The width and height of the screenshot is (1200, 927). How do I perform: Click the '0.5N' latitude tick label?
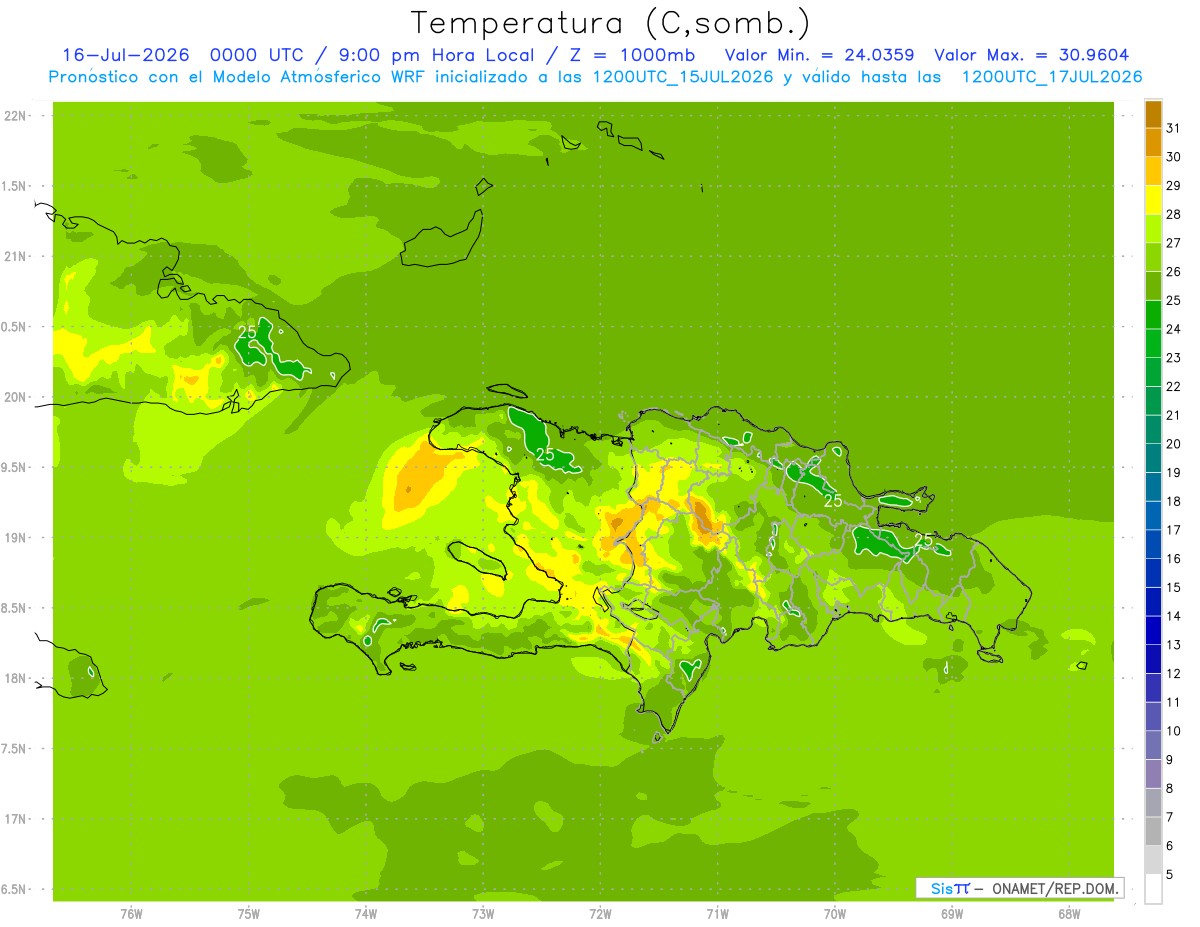15,327
